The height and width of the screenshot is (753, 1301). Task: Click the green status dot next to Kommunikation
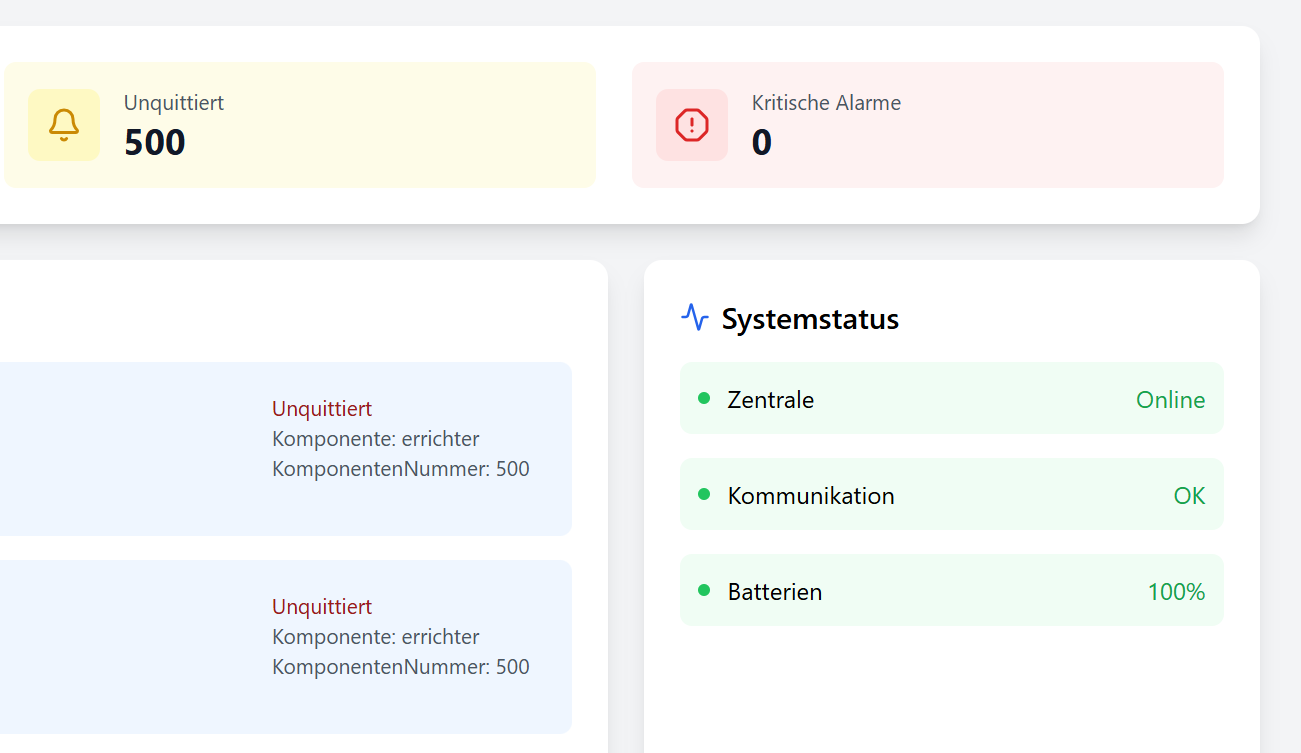pyautogui.click(x=704, y=494)
